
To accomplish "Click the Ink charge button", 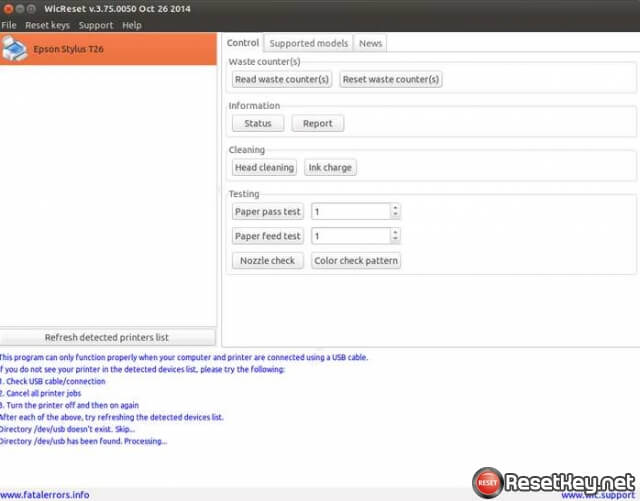I will click(x=330, y=167).
